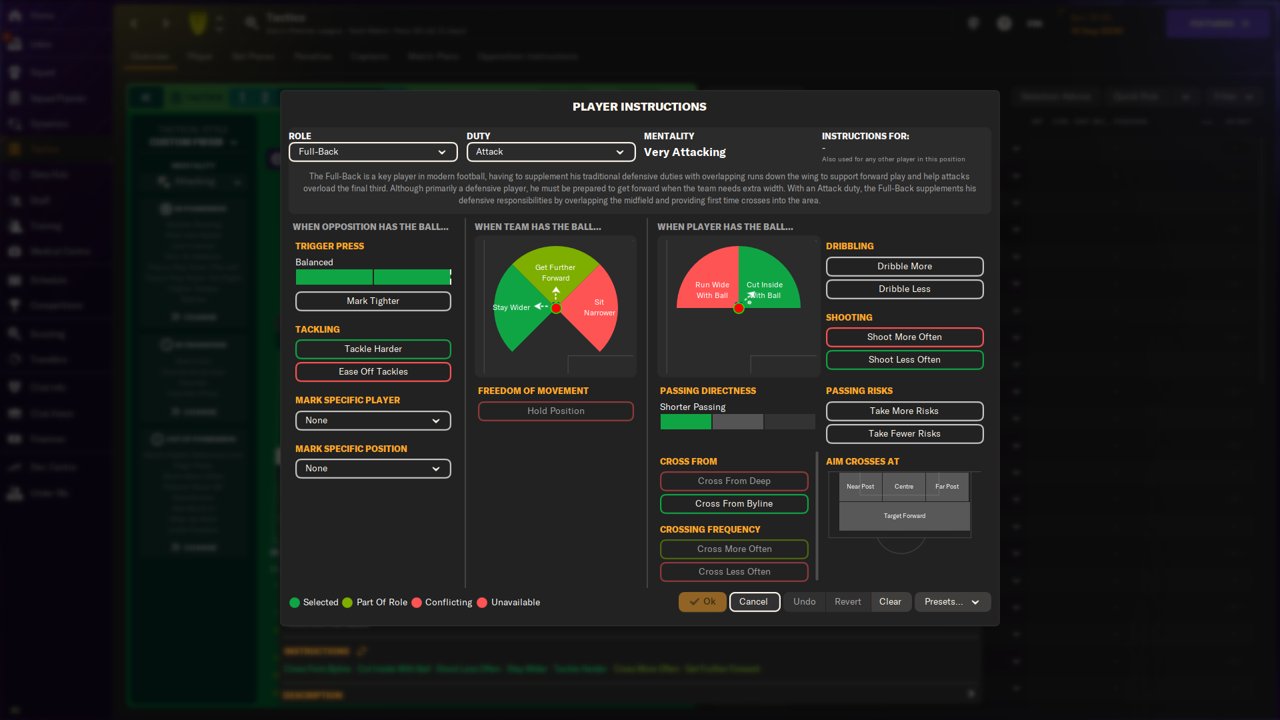The image size is (1280, 720).
Task: Open Mark Specific Player dropdown
Action: click(373, 421)
